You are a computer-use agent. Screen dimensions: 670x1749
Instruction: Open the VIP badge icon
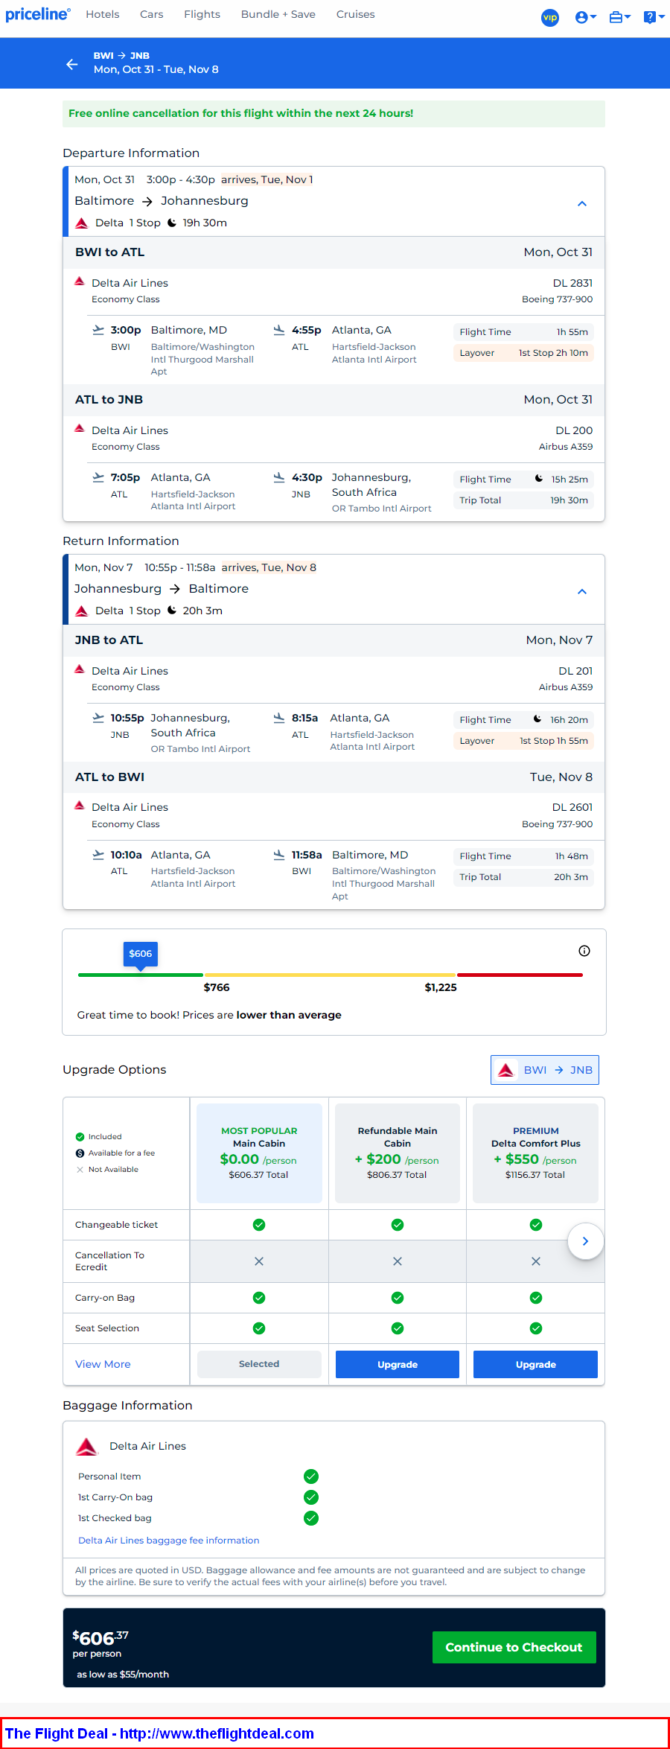coord(550,17)
